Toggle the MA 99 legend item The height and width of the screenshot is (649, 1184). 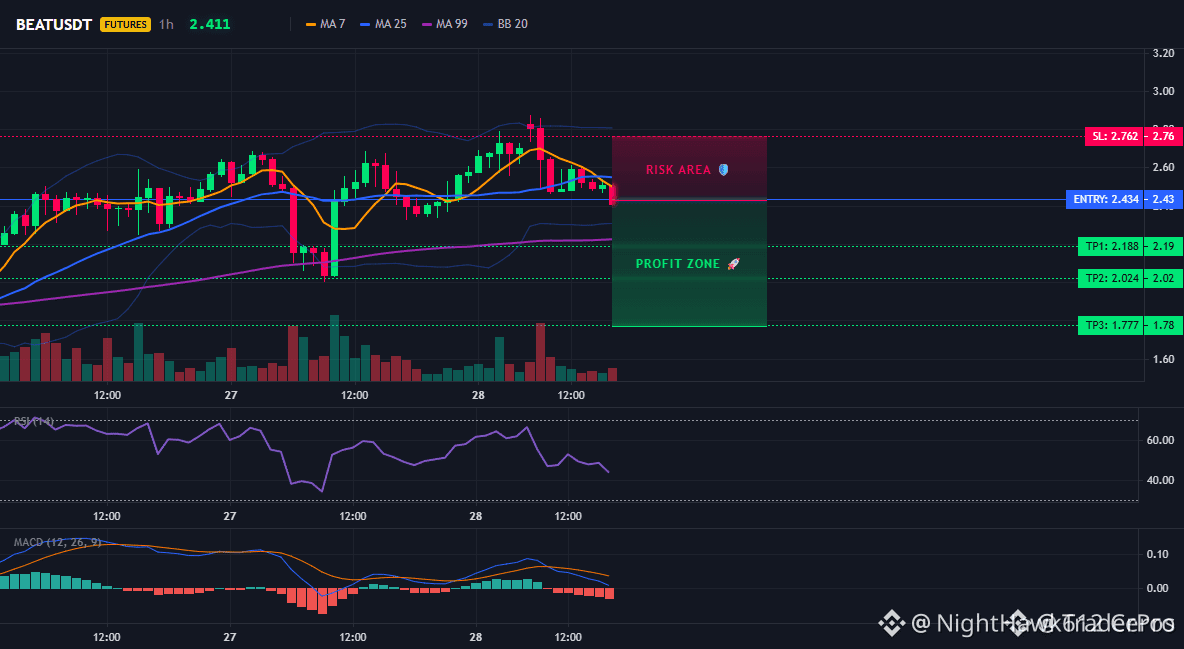click(445, 24)
